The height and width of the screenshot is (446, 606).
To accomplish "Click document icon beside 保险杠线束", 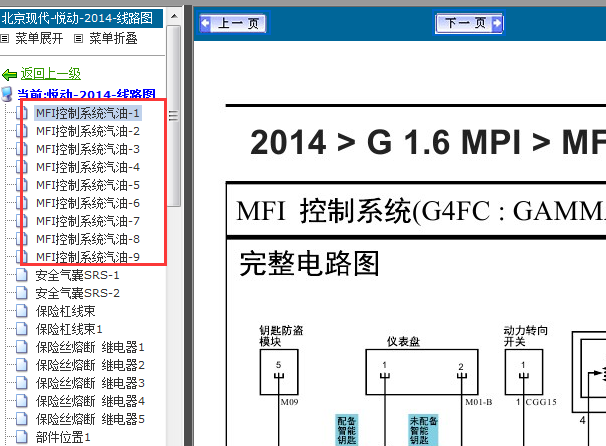I will point(22,311).
